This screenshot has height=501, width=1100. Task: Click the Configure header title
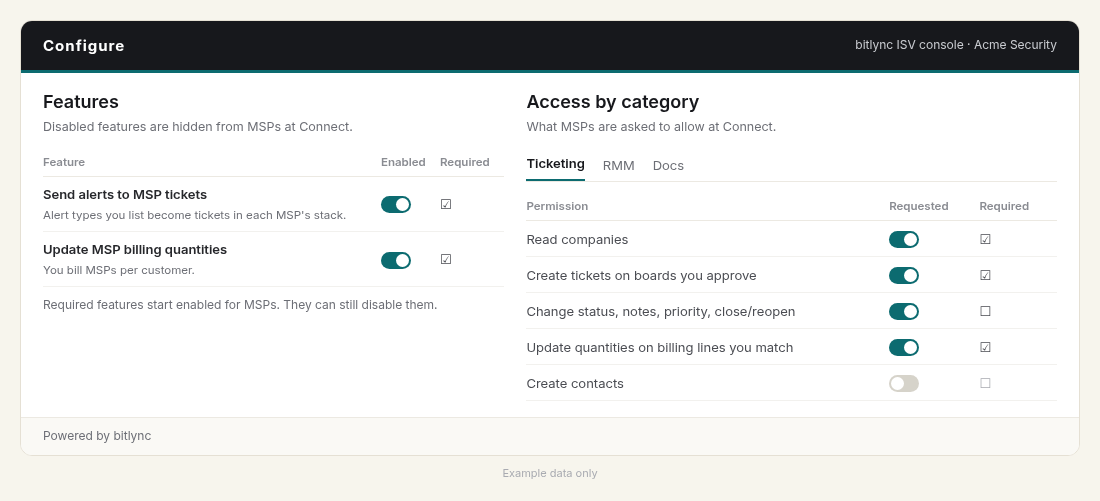coord(83,46)
